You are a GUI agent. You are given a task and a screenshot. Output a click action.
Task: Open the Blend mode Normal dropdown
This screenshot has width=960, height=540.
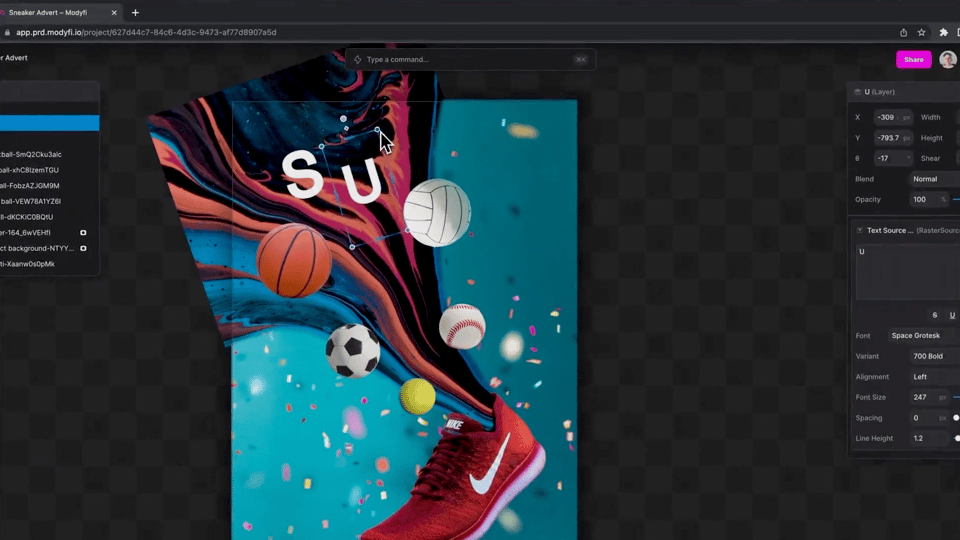[934, 179]
